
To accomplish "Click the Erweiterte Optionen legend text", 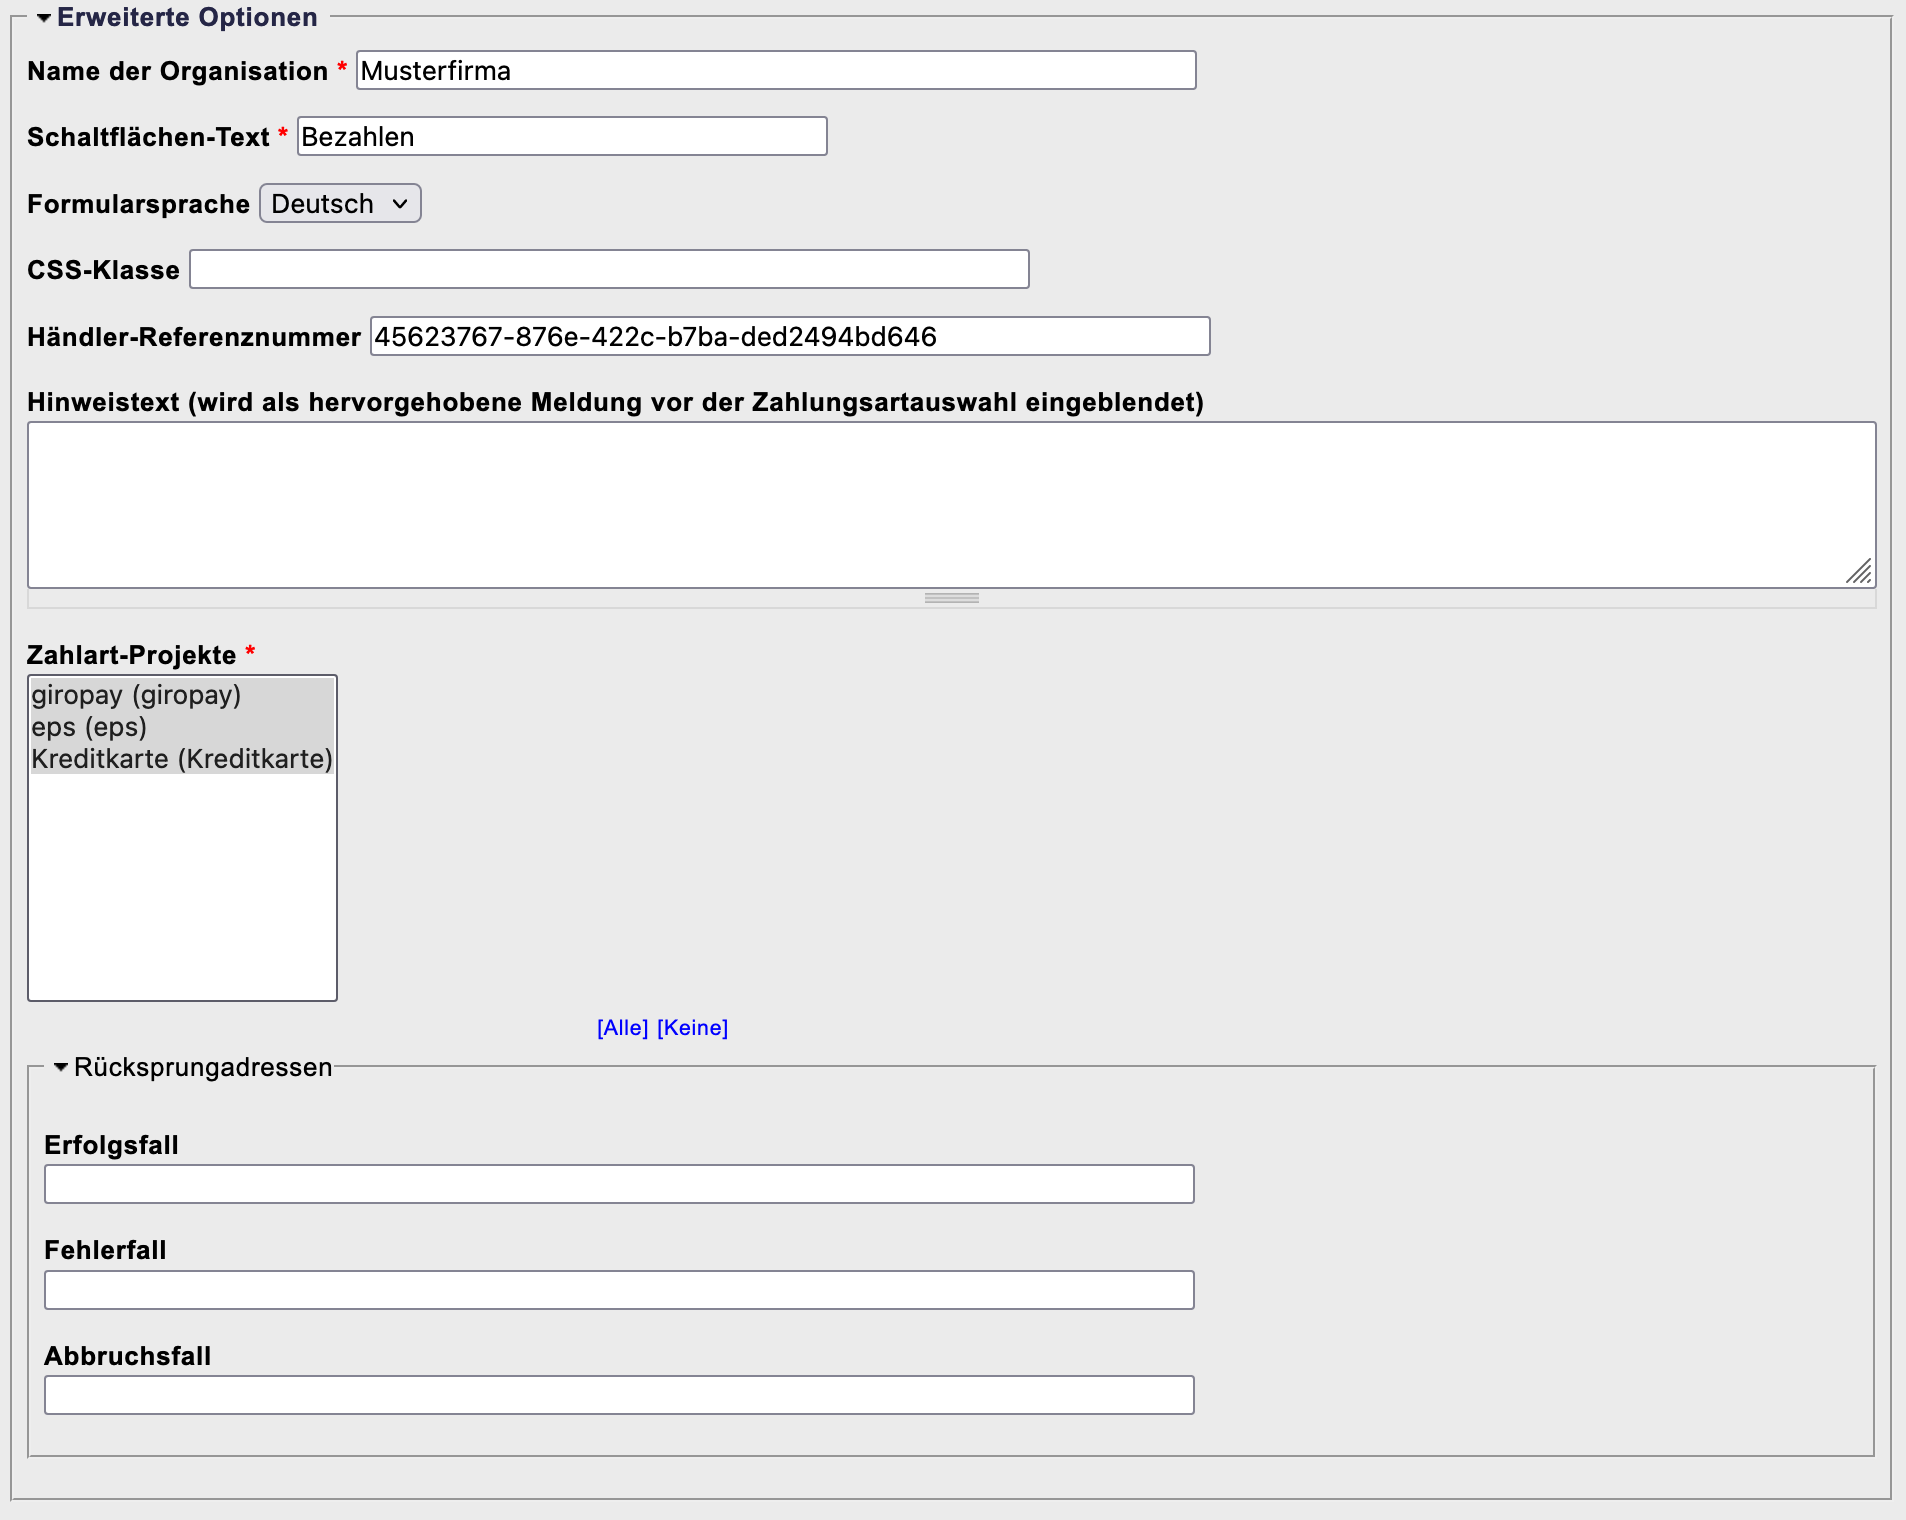I will click(187, 18).
